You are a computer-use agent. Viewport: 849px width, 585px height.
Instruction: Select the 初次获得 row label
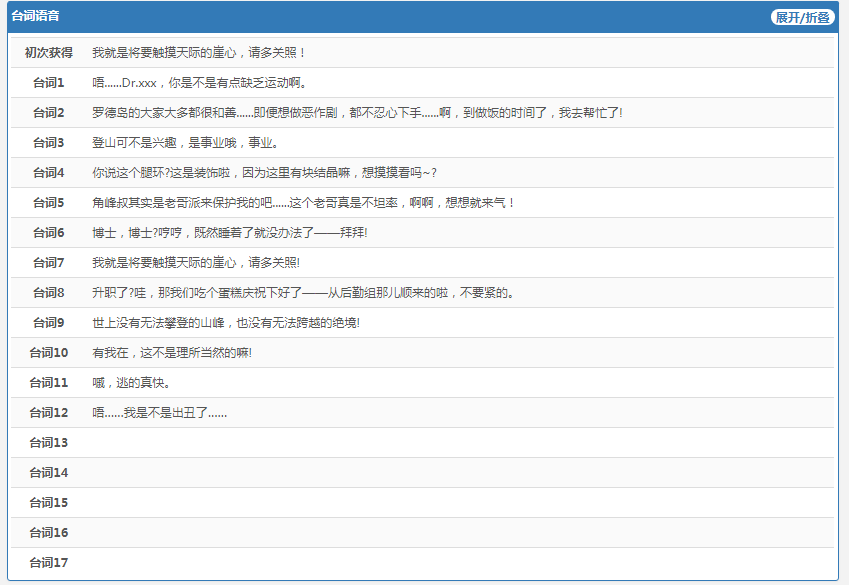click(48, 52)
